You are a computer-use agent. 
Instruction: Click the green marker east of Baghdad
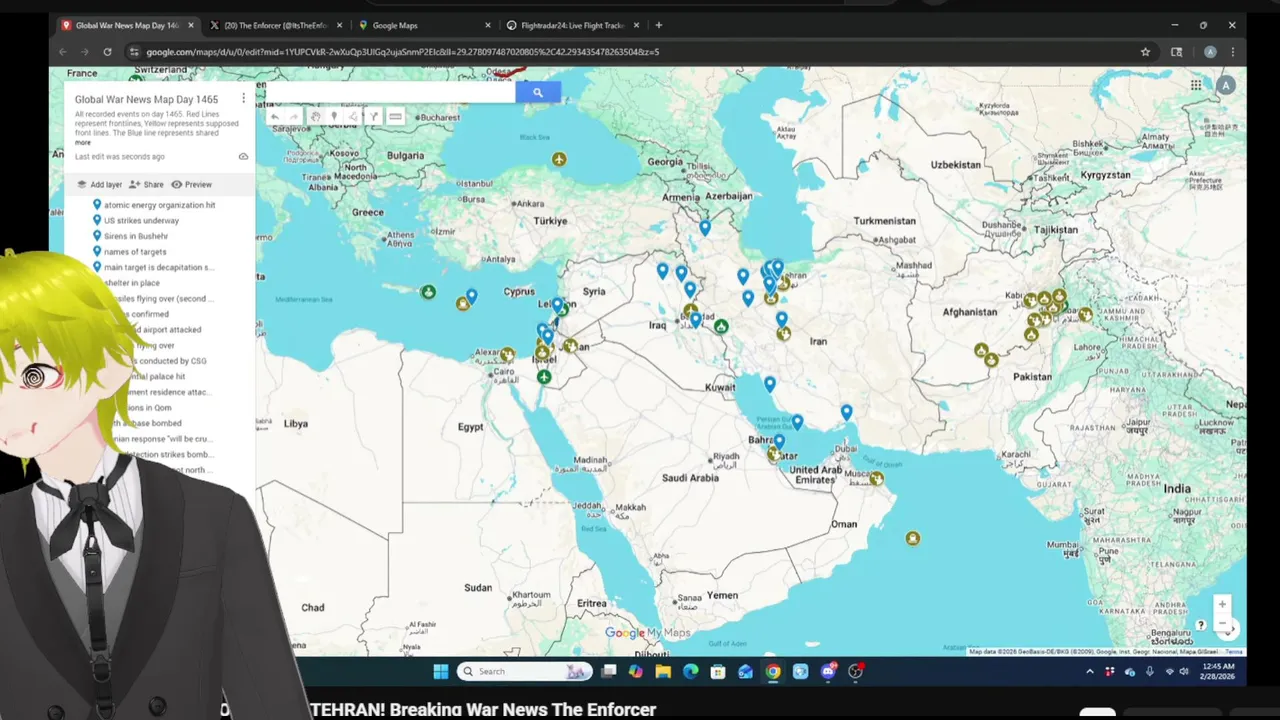721,326
